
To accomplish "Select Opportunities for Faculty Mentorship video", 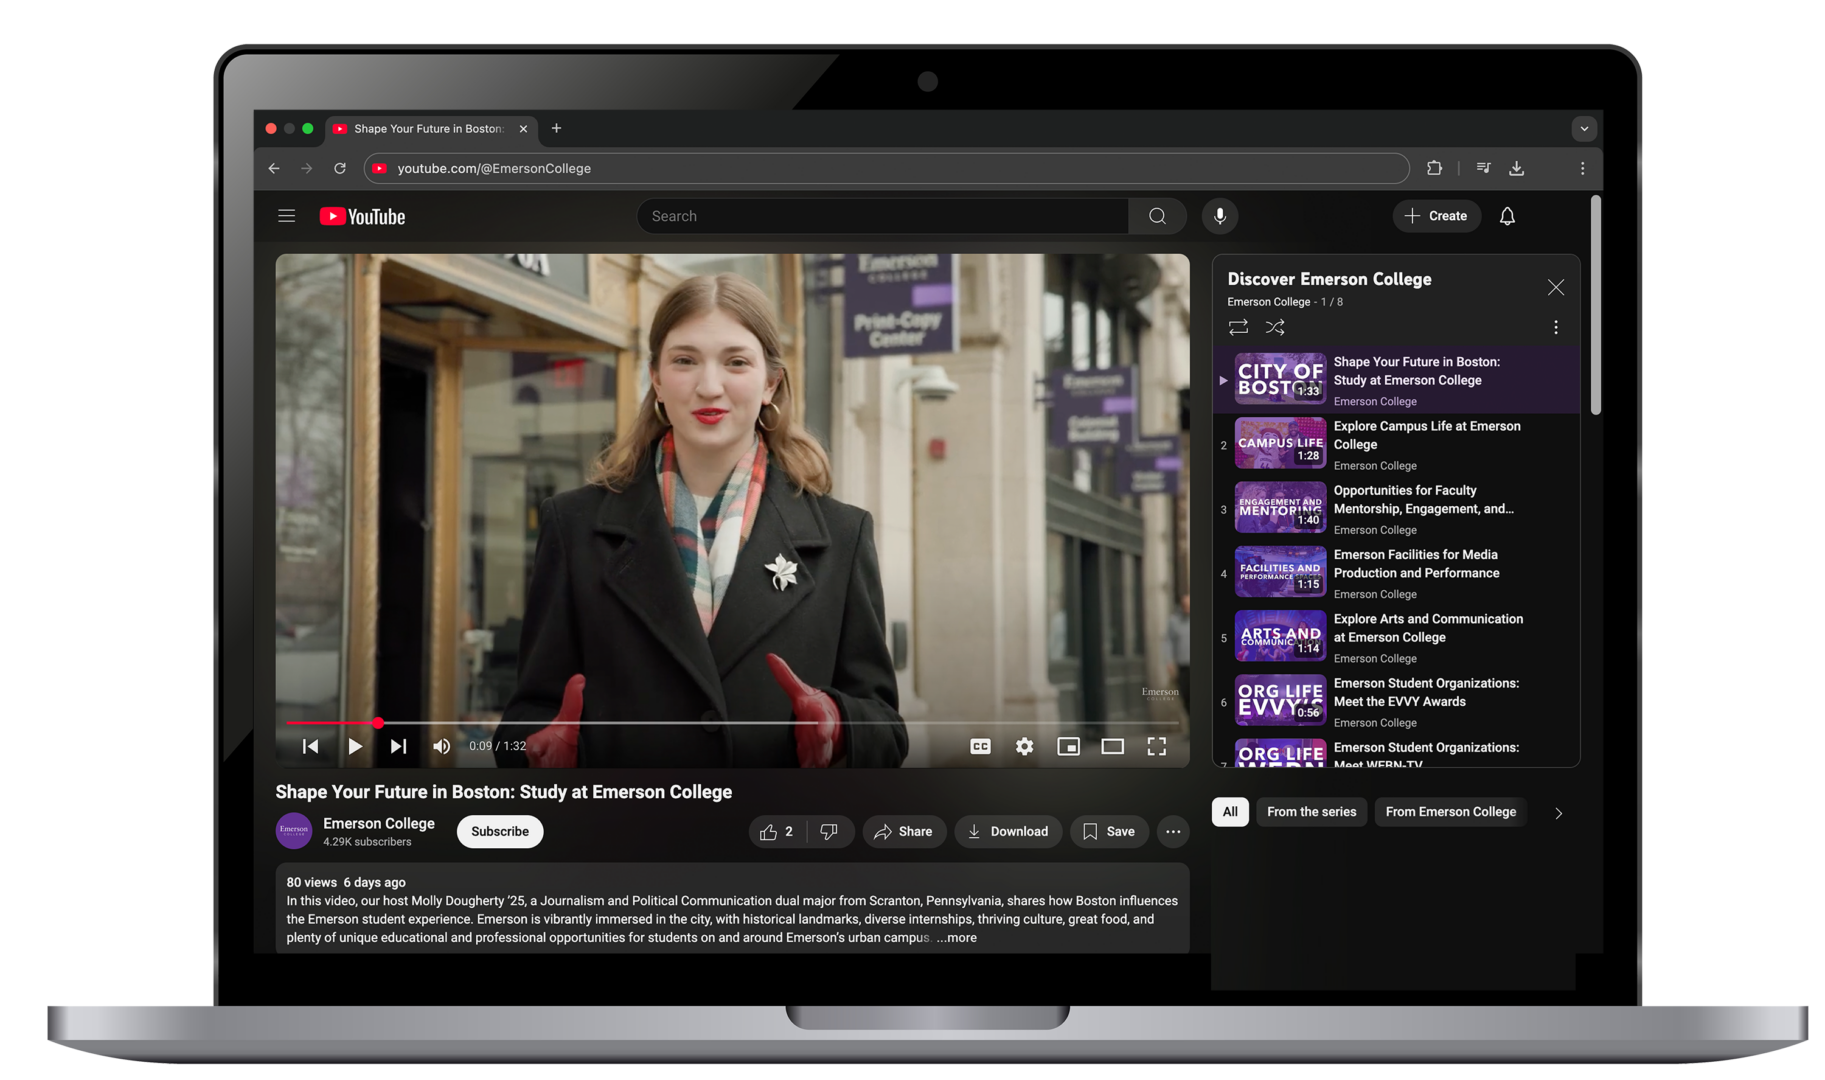I will click(1396, 508).
